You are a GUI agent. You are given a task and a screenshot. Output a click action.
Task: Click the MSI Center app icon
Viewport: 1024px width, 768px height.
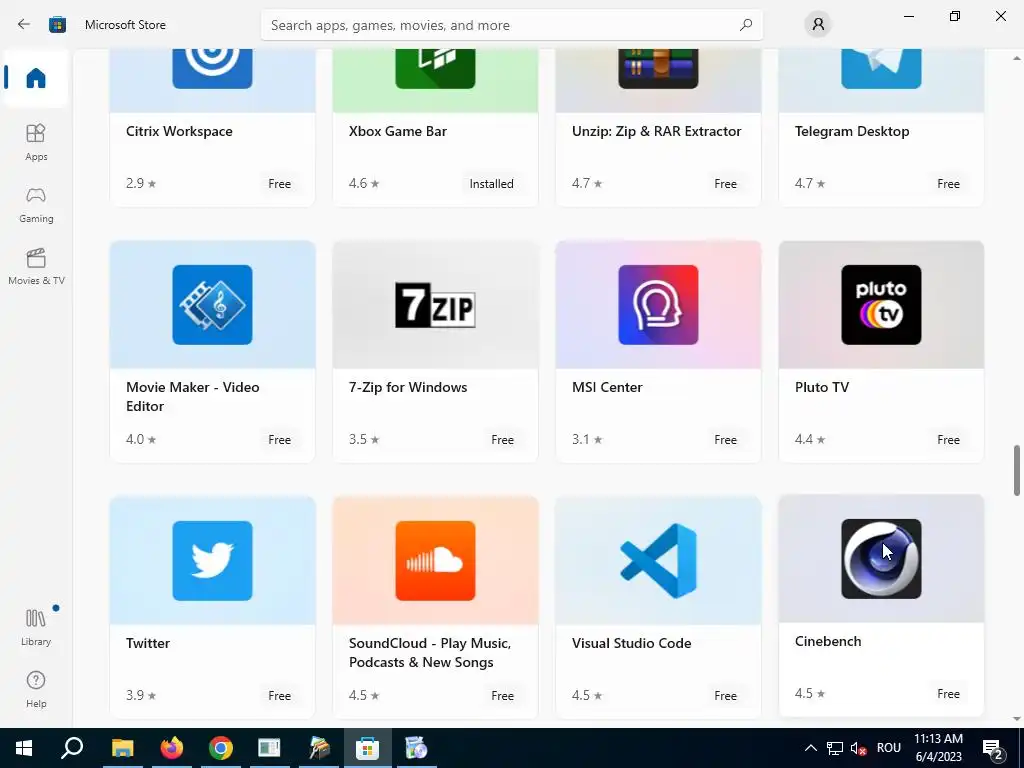658,305
